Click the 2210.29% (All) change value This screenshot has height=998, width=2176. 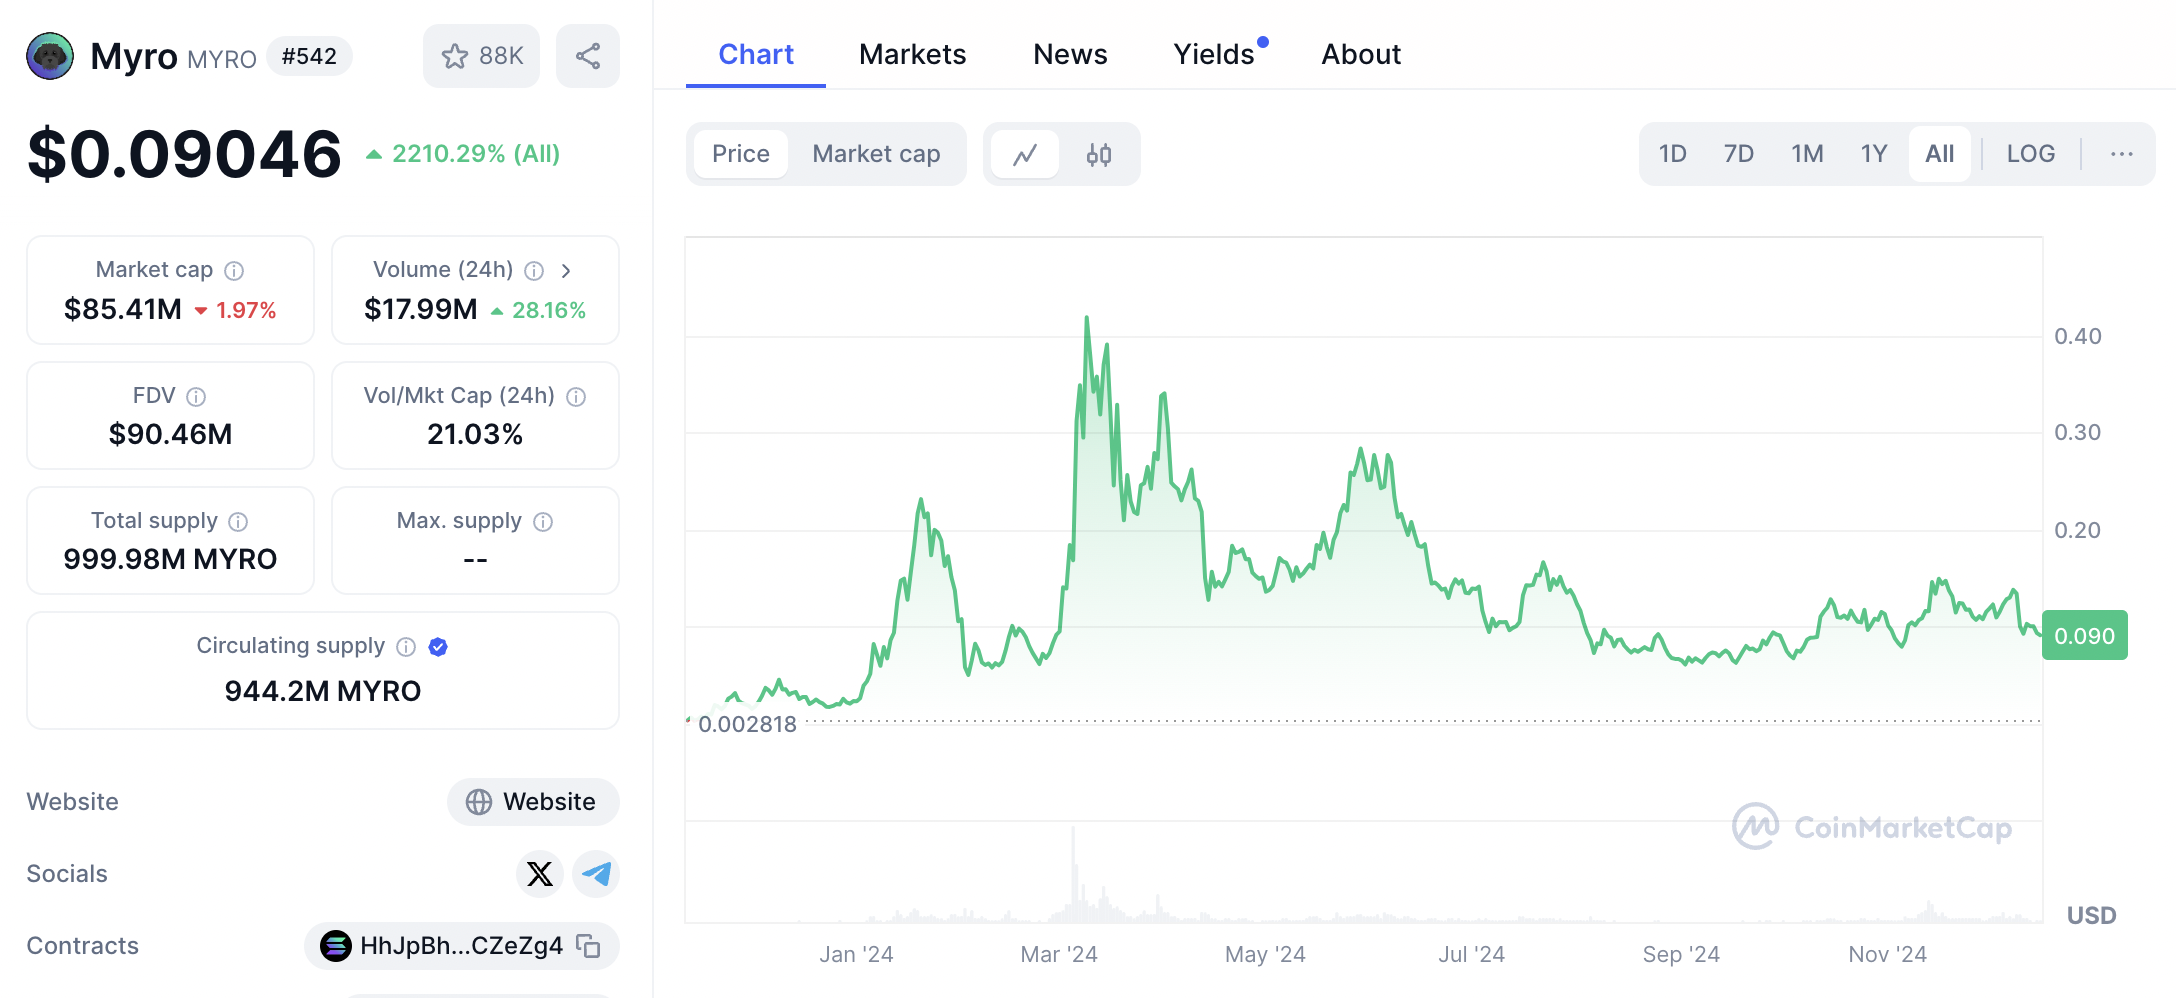coord(476,154)
